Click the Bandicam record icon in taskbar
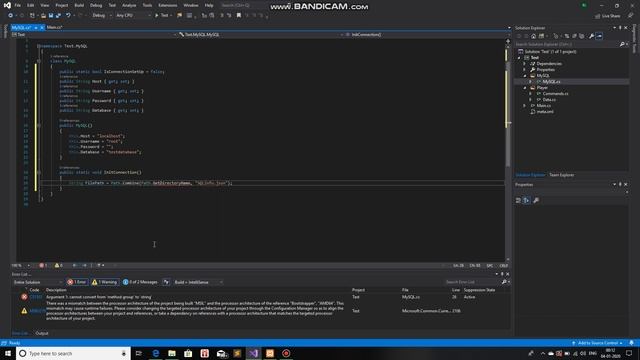This screenshot has width=640, height=360. click(286, 353)
